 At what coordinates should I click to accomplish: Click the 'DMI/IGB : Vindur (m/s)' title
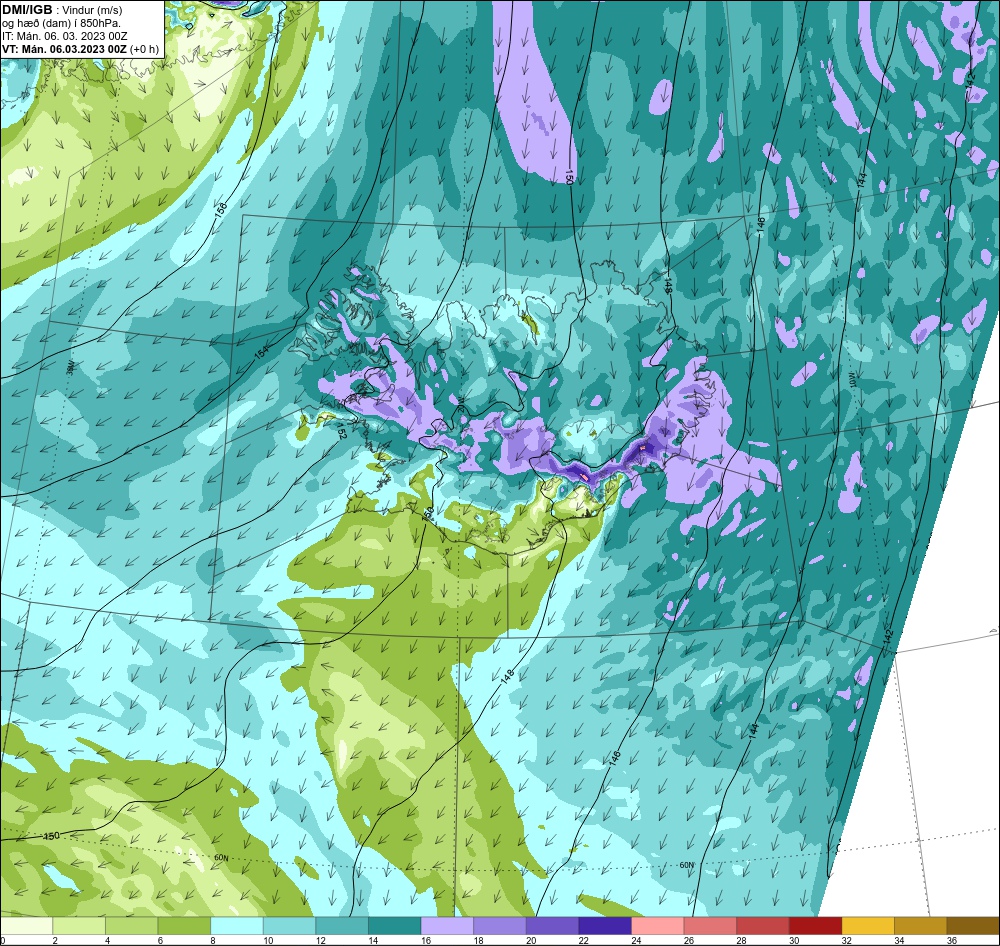click(x=62, y=10)
